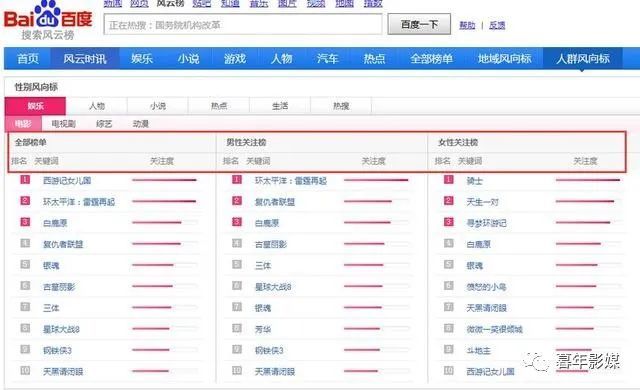Open 寻梦环游记 in 女性关注榜 list
640x390 pixels.
tap(487, 223)
